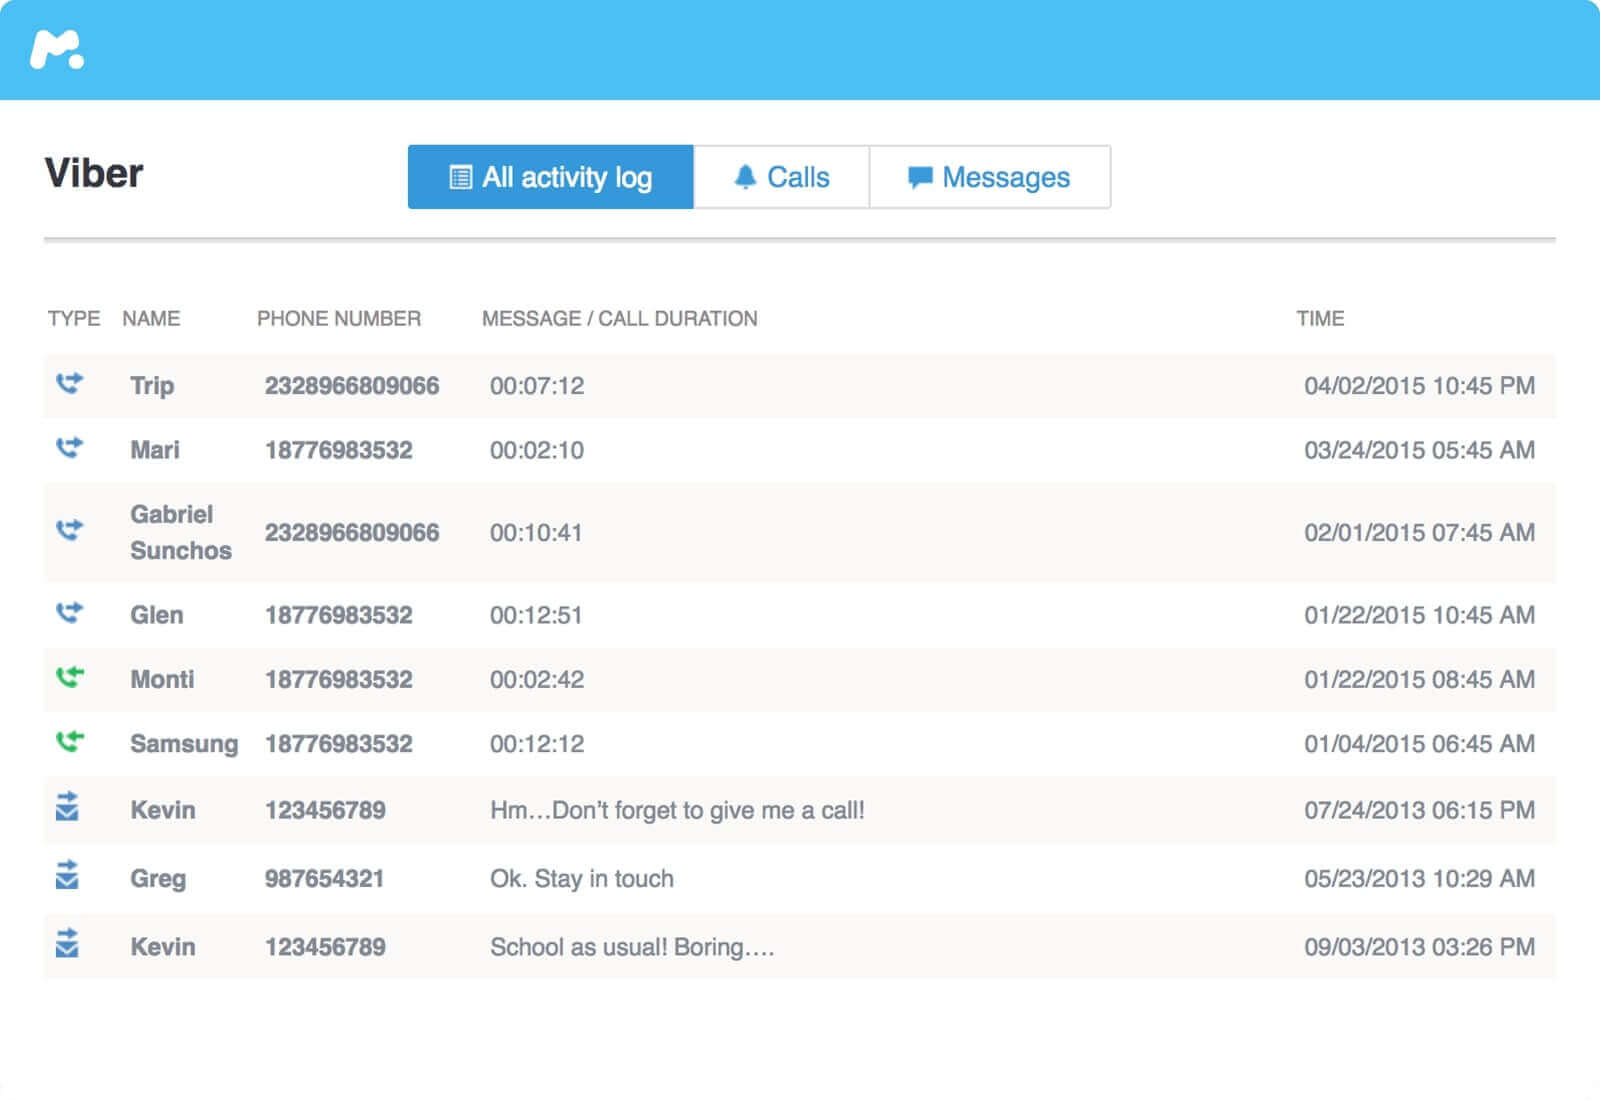Click call duration 00:12:51

[x=536, y=615]
